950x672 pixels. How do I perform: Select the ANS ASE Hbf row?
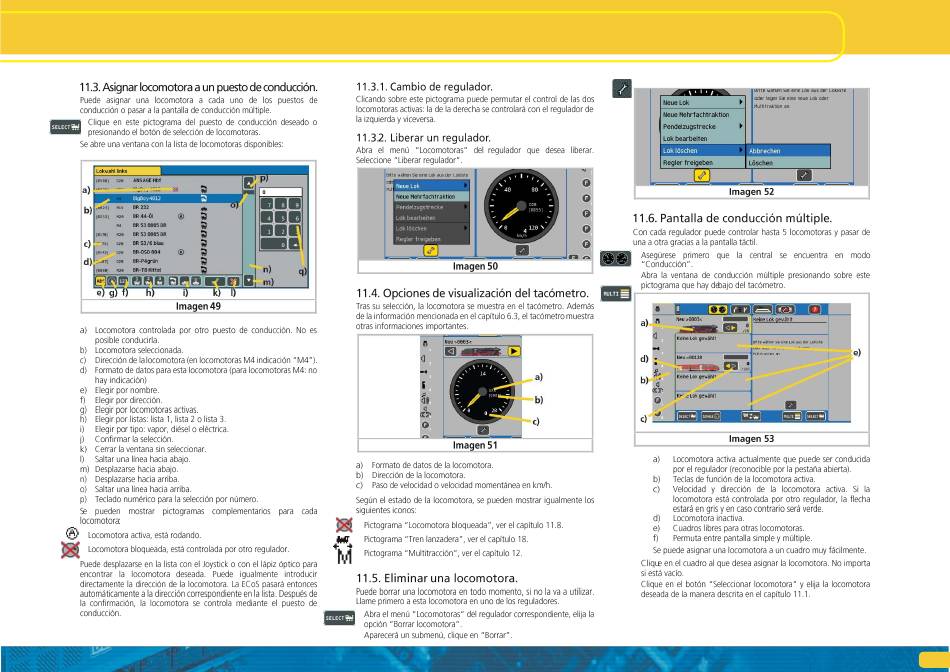tap(168, 181)
